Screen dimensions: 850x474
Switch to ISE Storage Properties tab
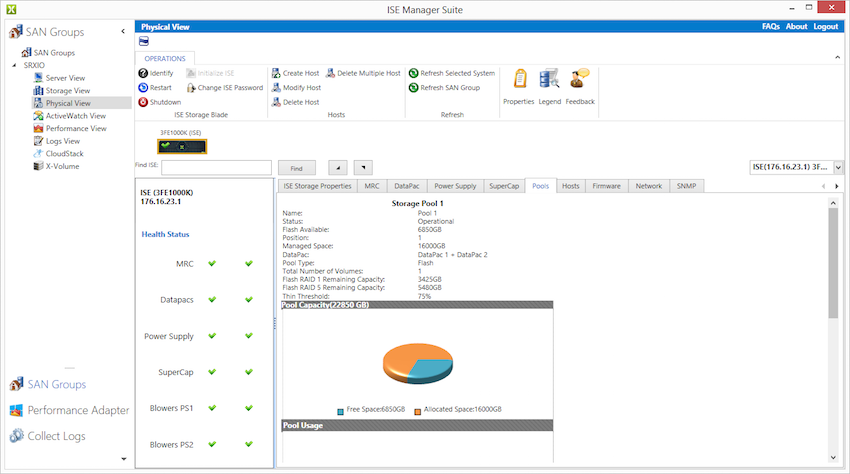click(317, 186)
